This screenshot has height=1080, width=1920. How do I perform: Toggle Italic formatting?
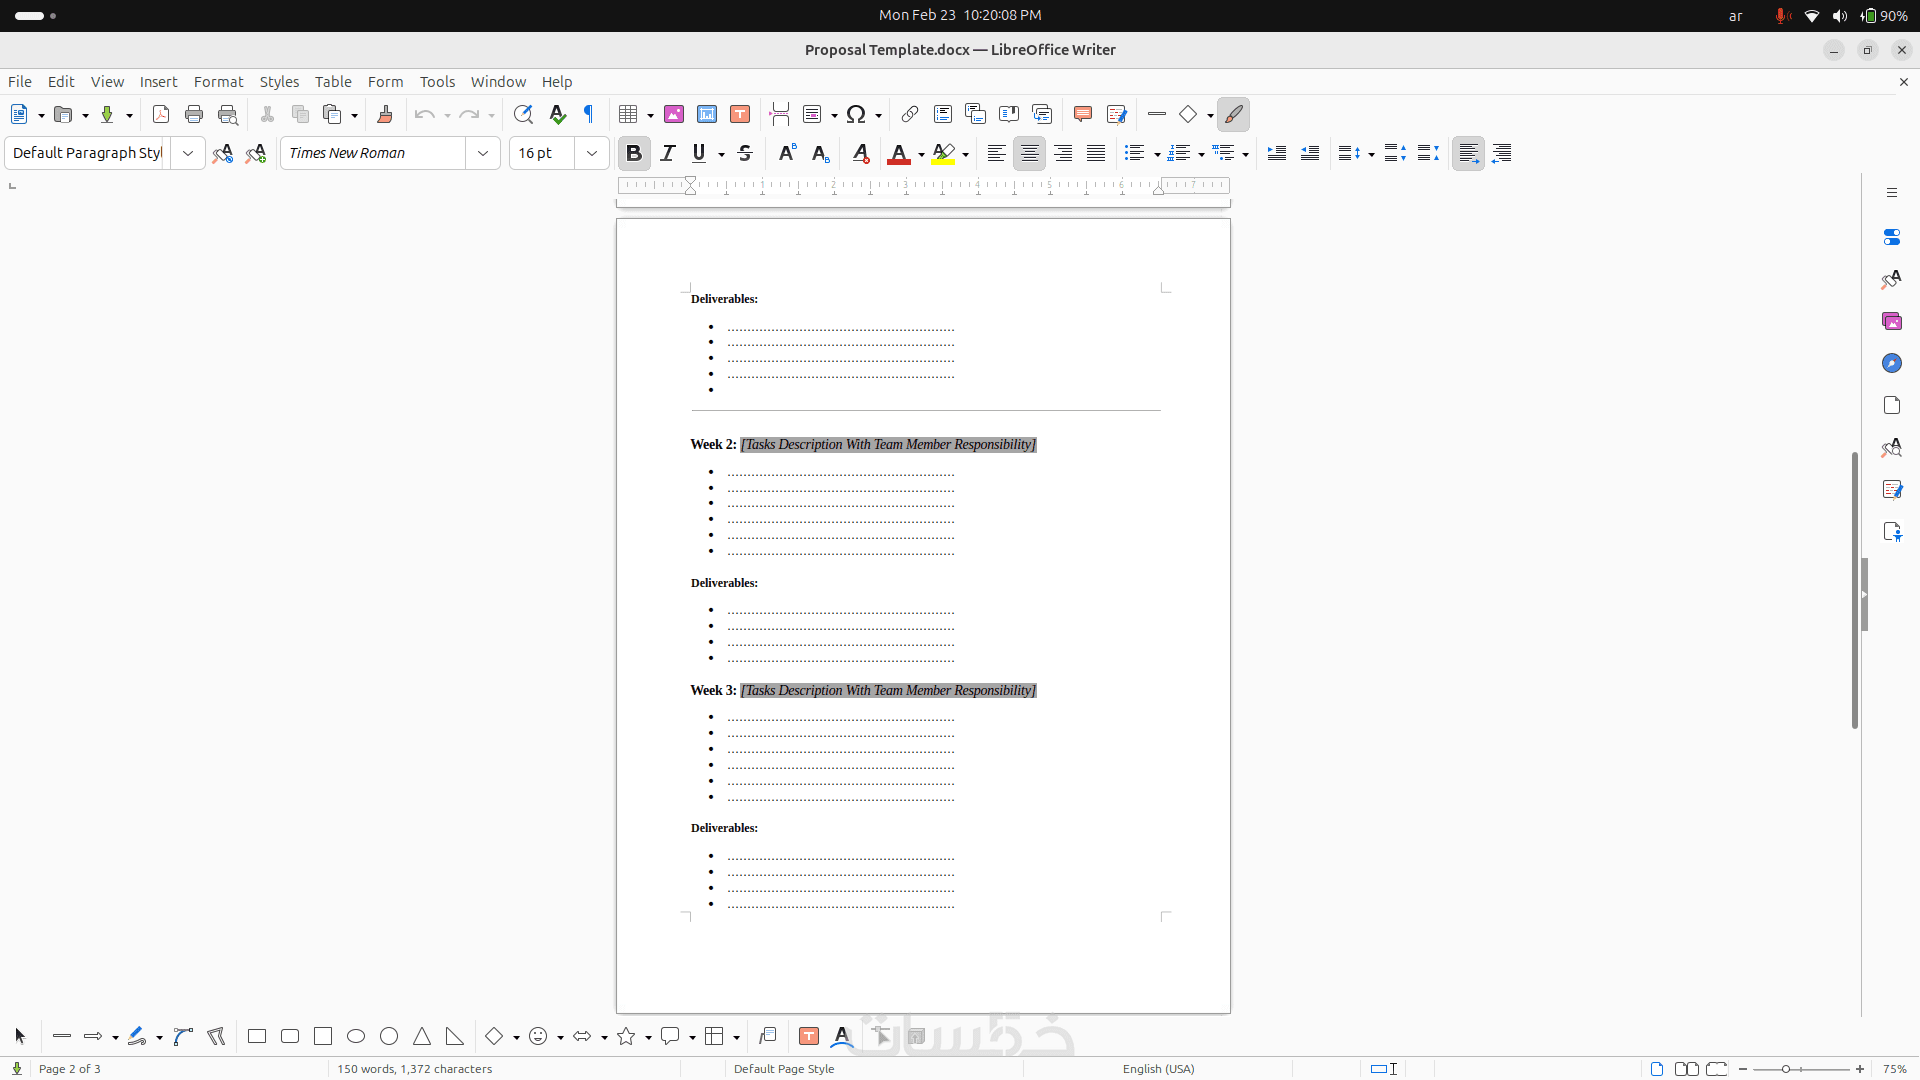(668, 153)
